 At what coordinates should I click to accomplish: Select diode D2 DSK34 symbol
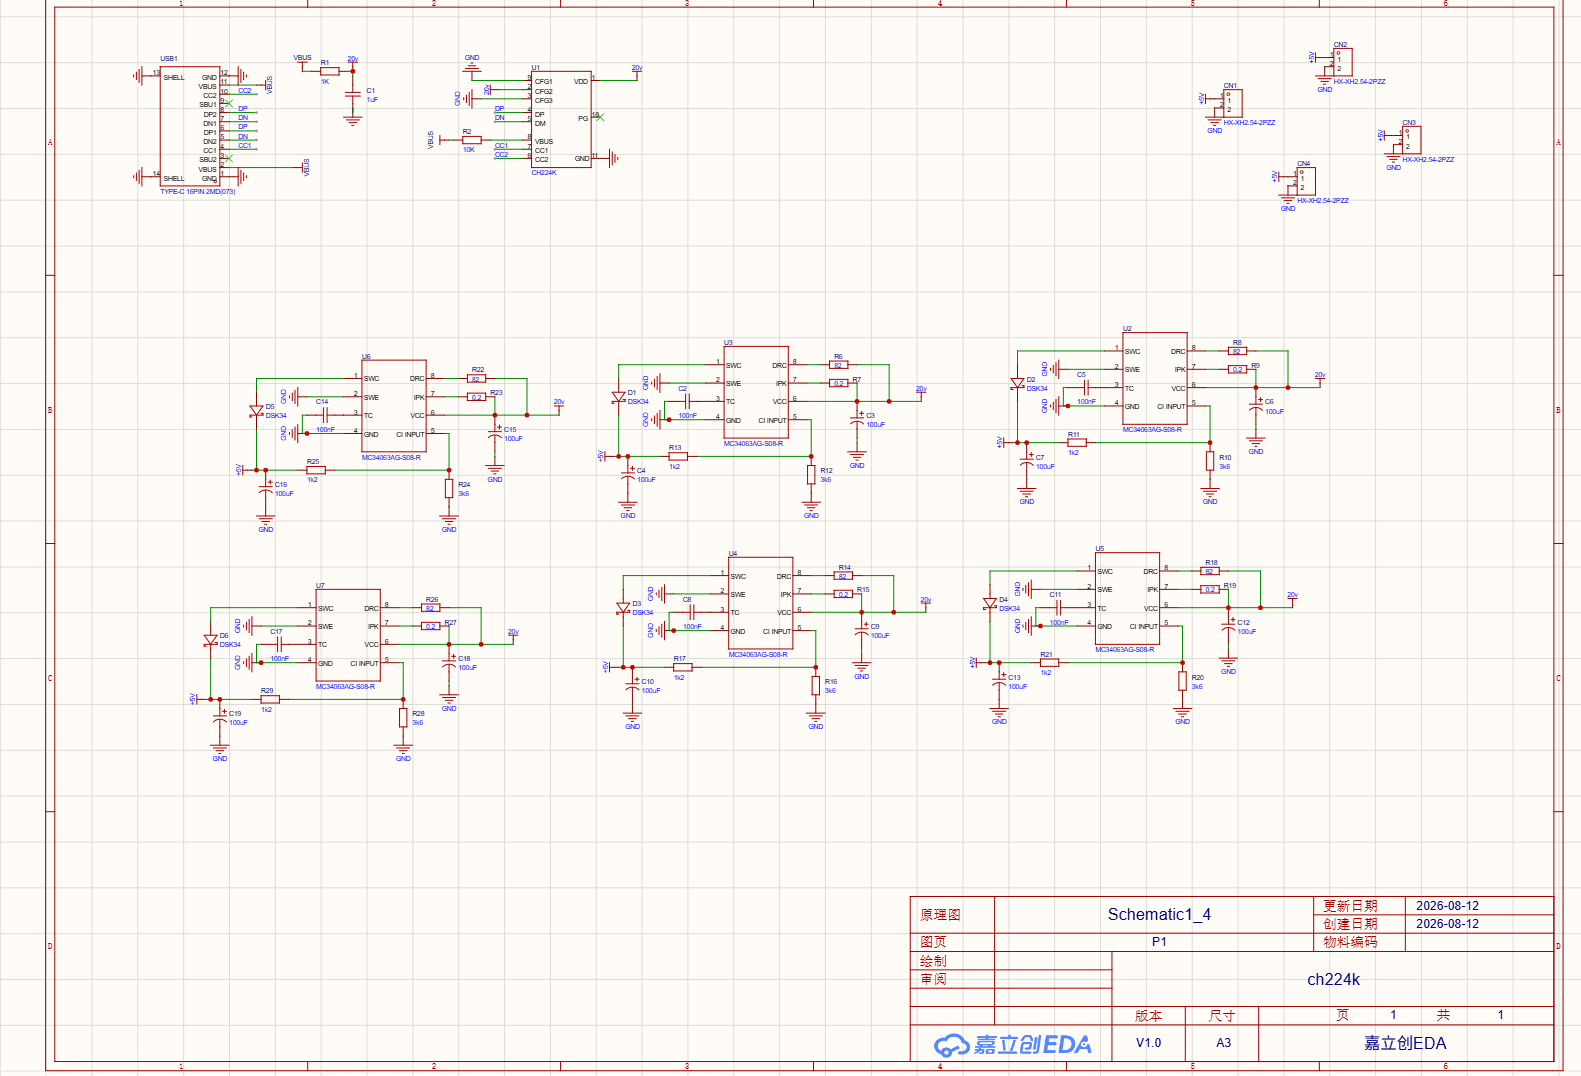pos(1017,383)
